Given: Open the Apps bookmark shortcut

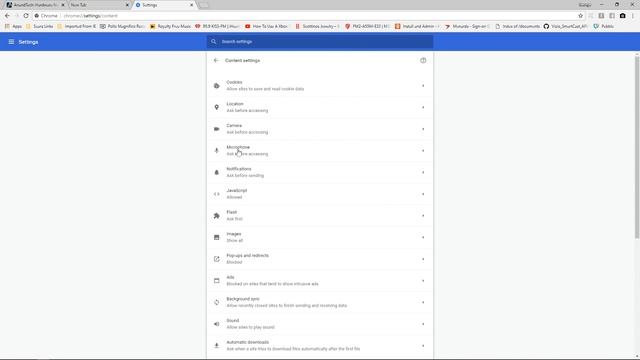Looking at the screenshot, I should (13, 26).
